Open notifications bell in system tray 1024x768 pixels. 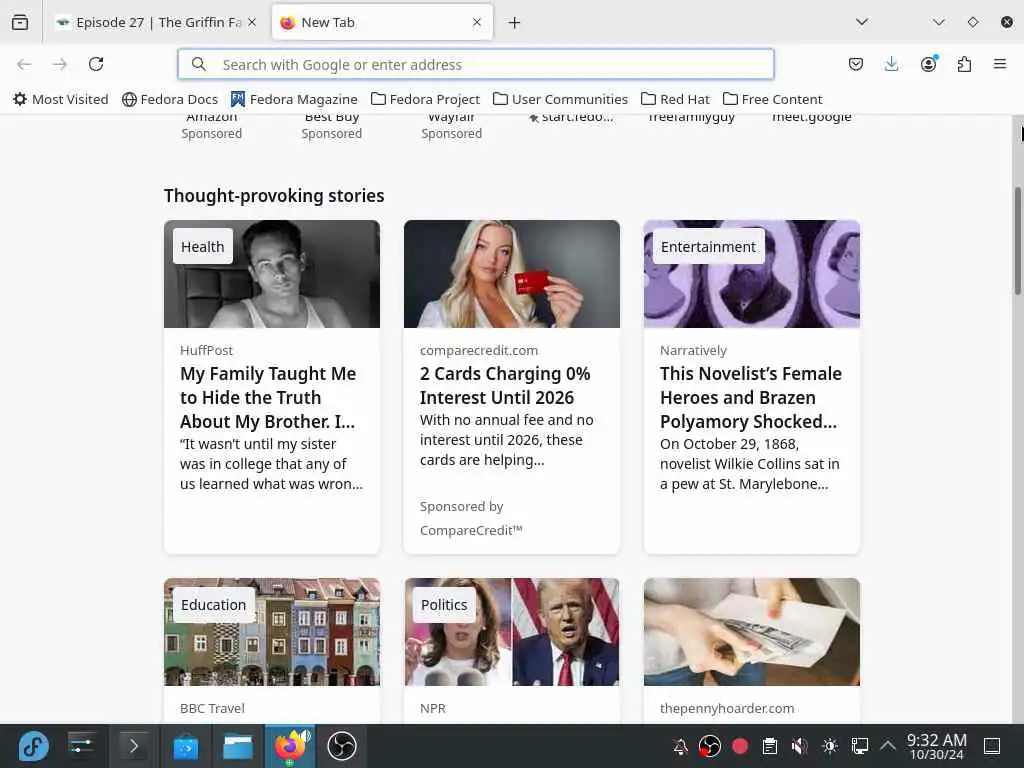coord(680,746)
